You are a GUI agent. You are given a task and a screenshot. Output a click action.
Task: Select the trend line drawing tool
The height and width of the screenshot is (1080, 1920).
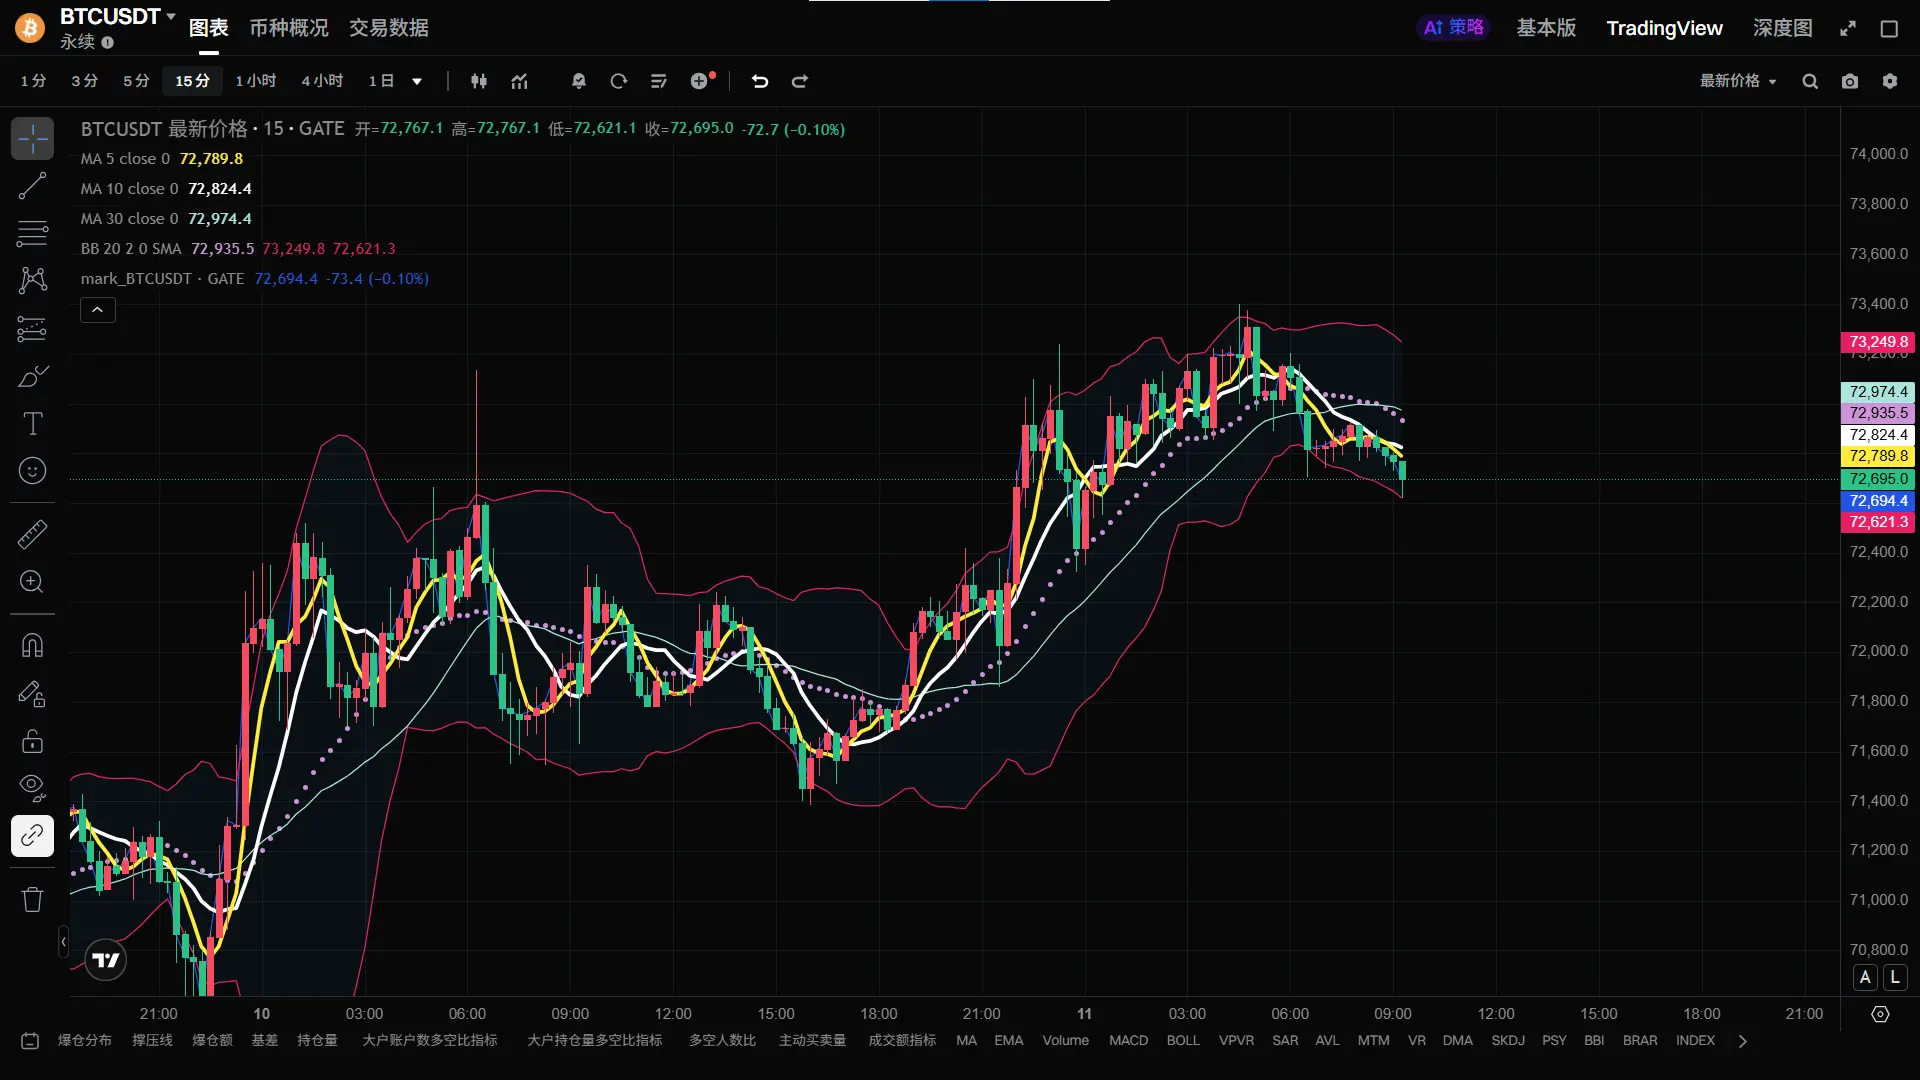click(x=32, y=186)
